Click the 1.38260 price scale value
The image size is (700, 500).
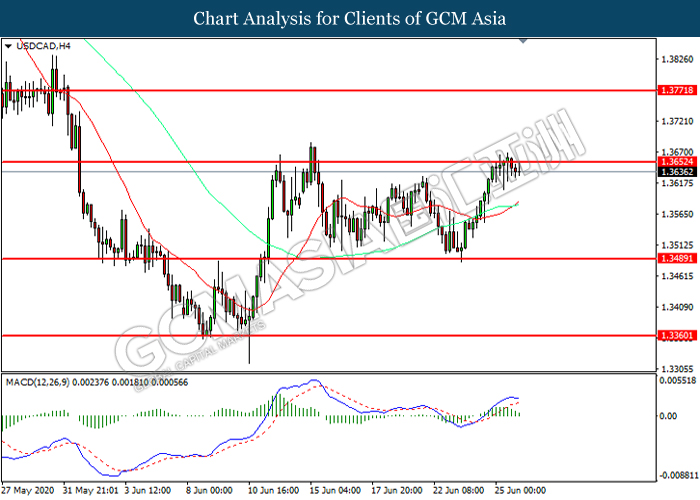point(677,59)
